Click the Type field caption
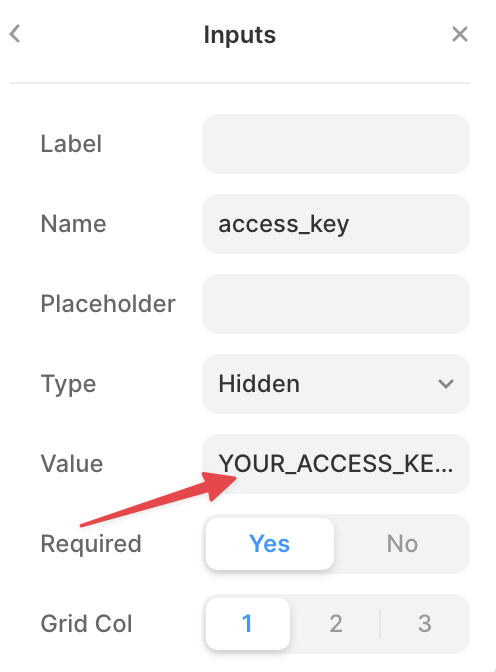 pyautogui.click(x=68, y=384)
